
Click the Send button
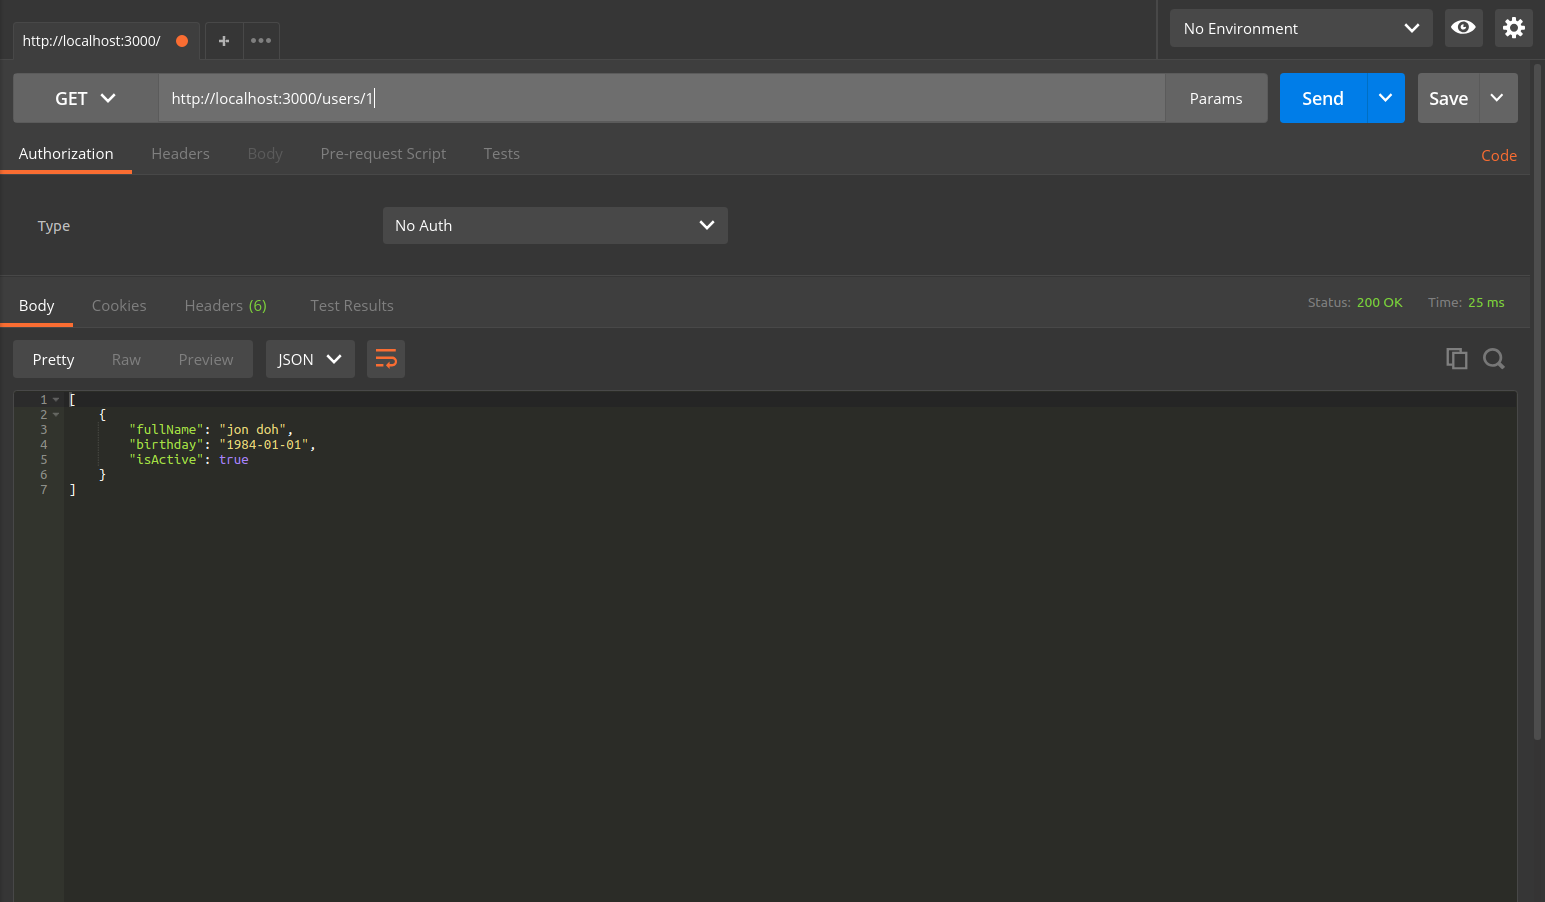click(x=1322, y=98)
